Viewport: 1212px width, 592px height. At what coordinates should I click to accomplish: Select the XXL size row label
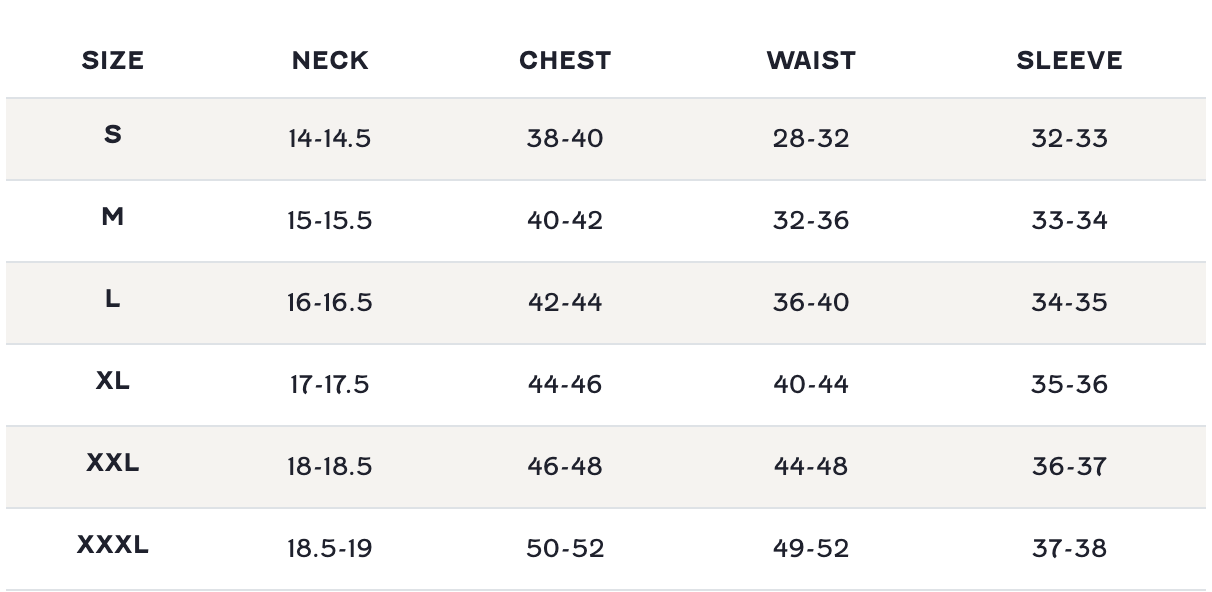coord(113,463)
